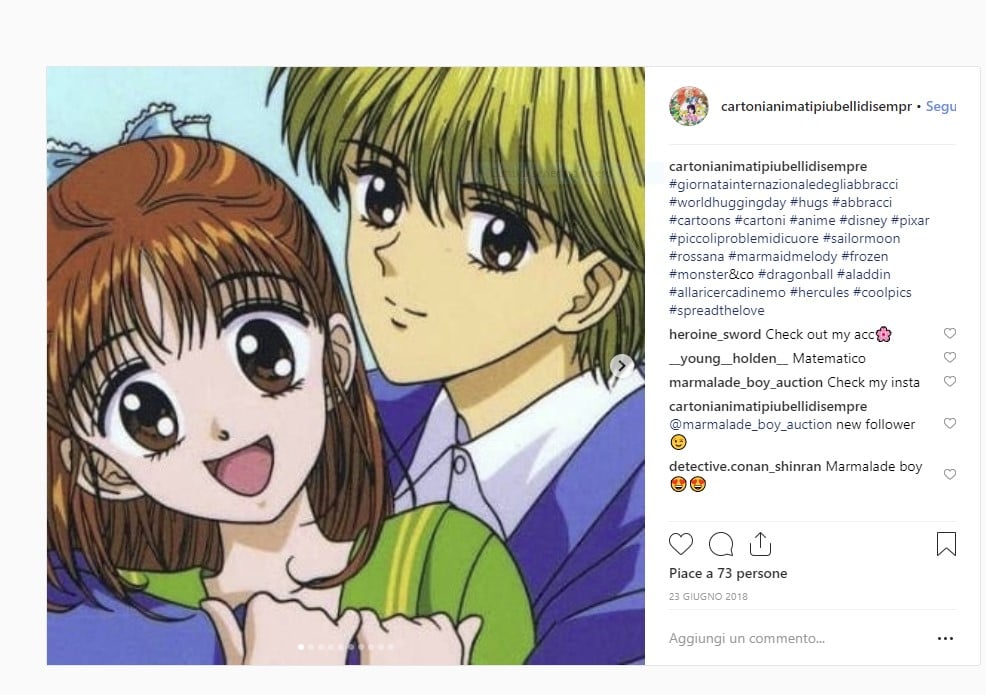
Task: Open comments via the speech bubble icon
Action: coord(721,544)
